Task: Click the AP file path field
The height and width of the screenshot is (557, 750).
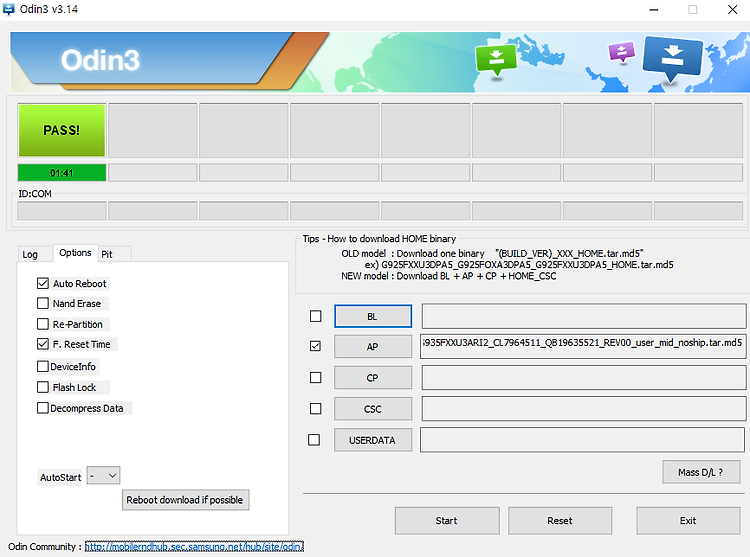Action: tap(583, 346)
